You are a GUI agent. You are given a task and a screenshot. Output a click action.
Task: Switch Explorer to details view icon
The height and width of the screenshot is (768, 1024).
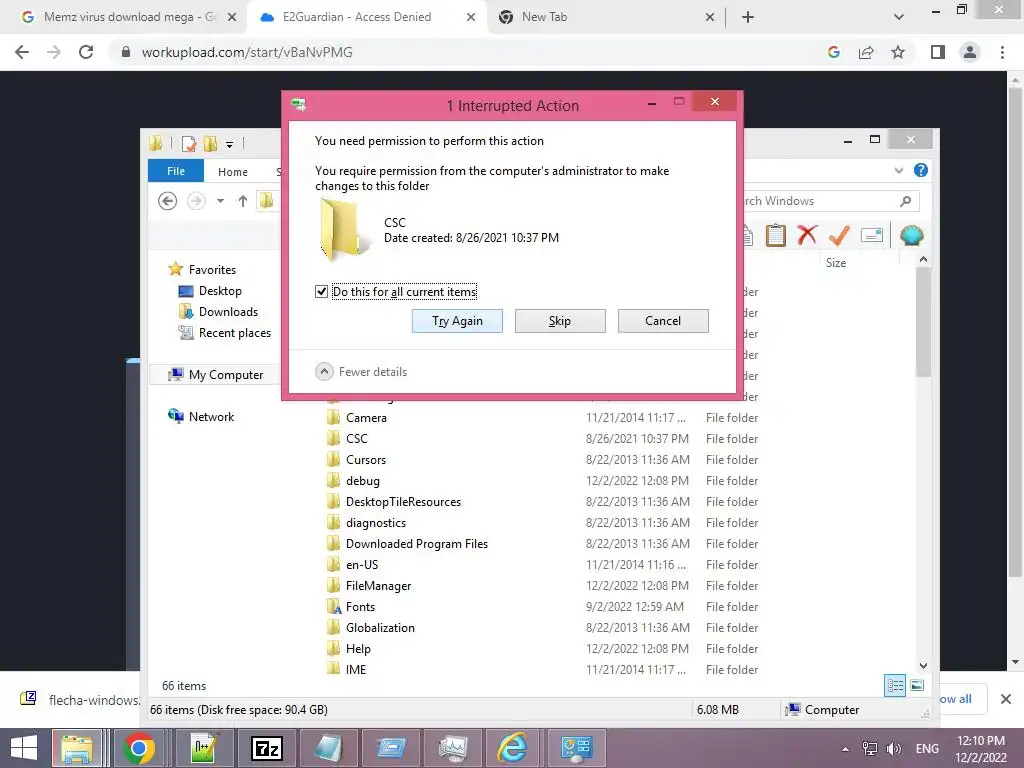coord(895,686)
